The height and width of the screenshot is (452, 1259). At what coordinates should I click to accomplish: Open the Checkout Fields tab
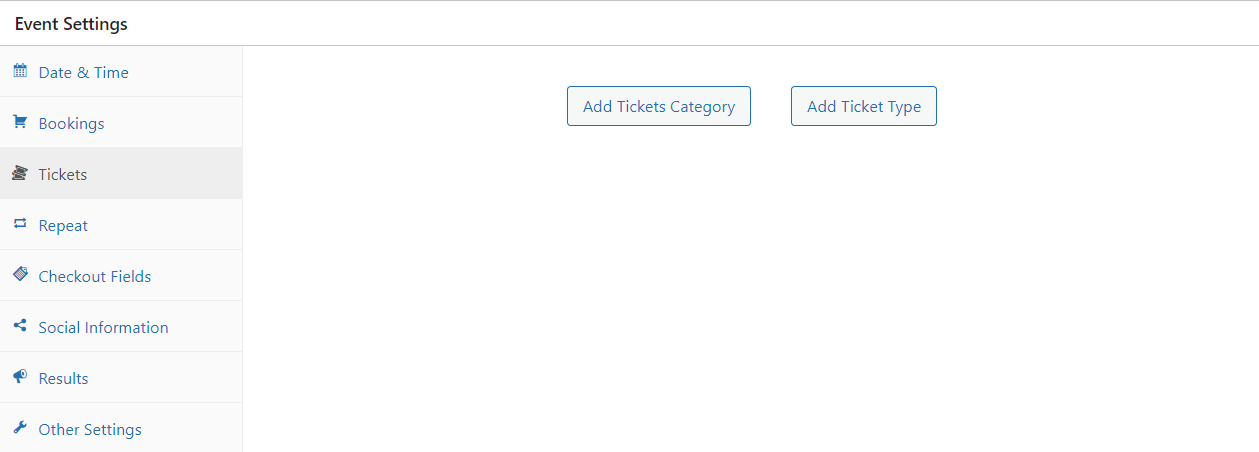point(95,277)
